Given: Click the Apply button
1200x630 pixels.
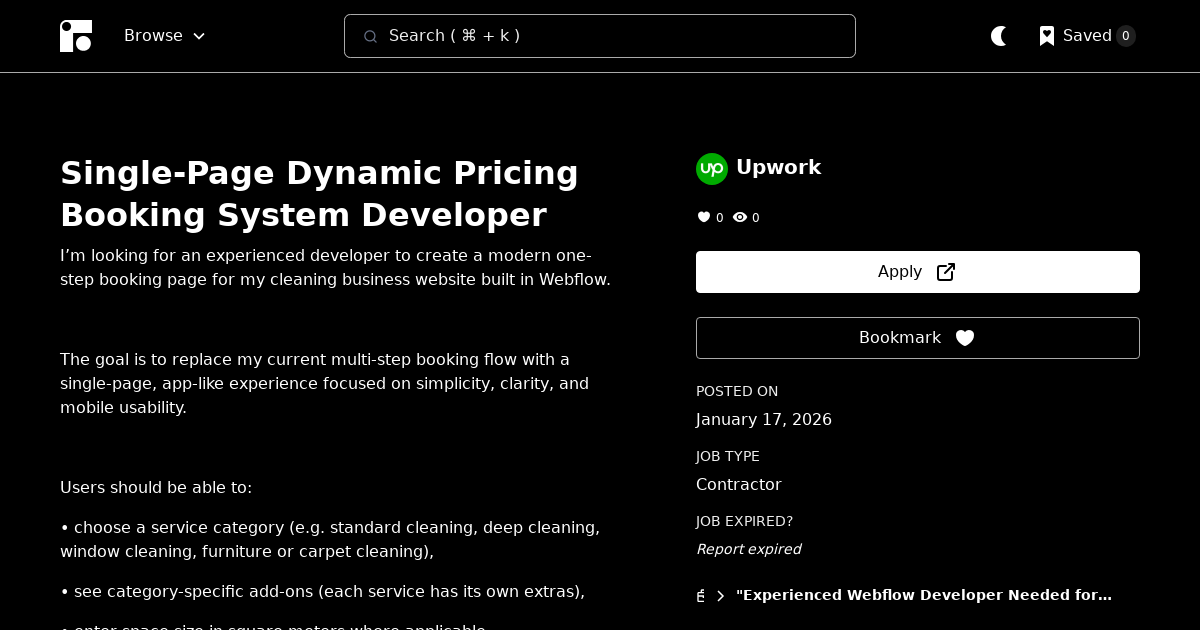Looking at the screenshot, I should pos(917,271).
